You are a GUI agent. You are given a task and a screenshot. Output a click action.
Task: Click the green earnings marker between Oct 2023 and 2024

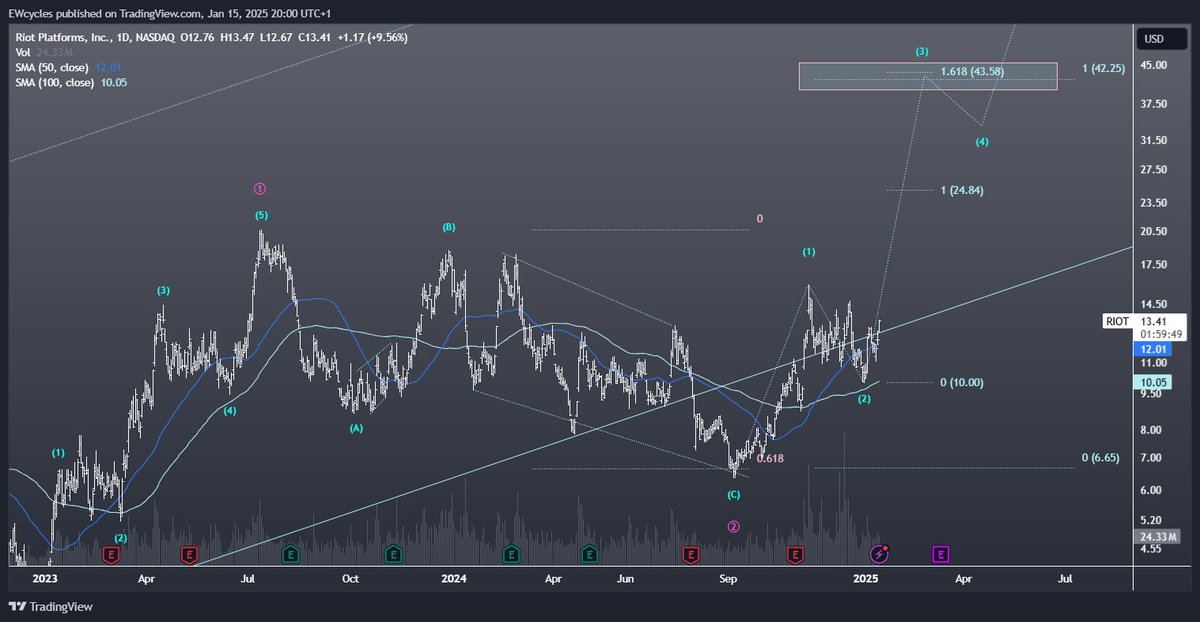[x=394, y=553]
